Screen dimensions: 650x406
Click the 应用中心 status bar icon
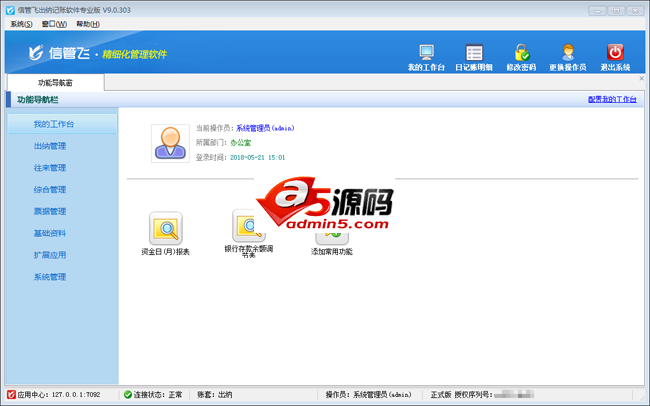pos(11,394)
